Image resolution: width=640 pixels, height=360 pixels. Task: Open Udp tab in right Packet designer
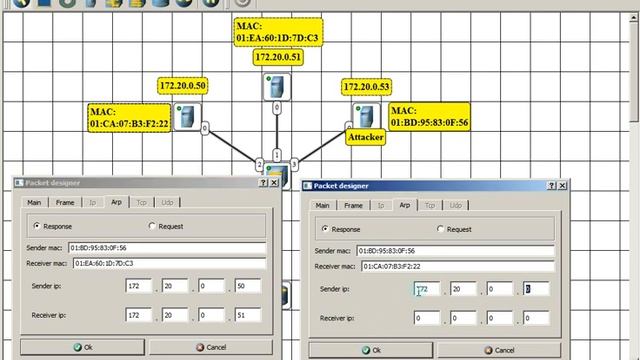pyautogui.click(x=456, y=205)
